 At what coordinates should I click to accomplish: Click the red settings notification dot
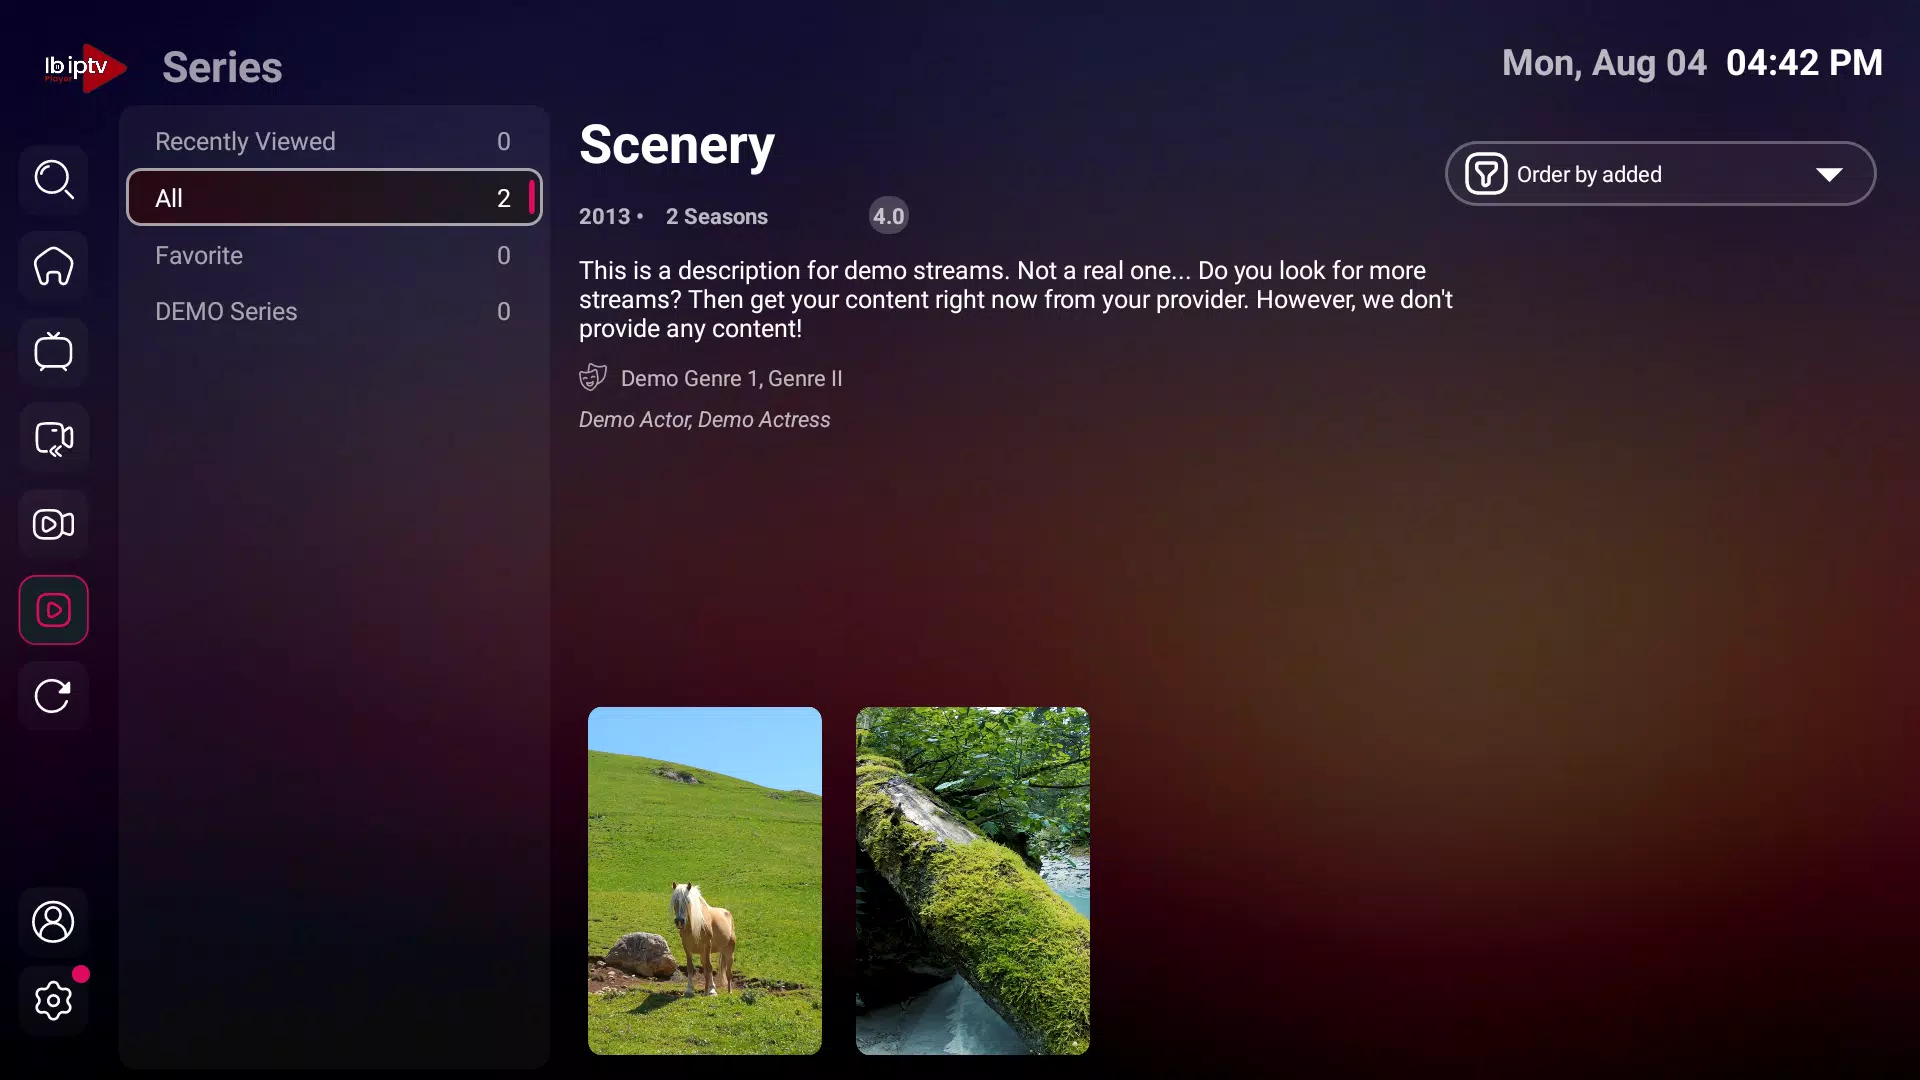(x=81, y=974)
